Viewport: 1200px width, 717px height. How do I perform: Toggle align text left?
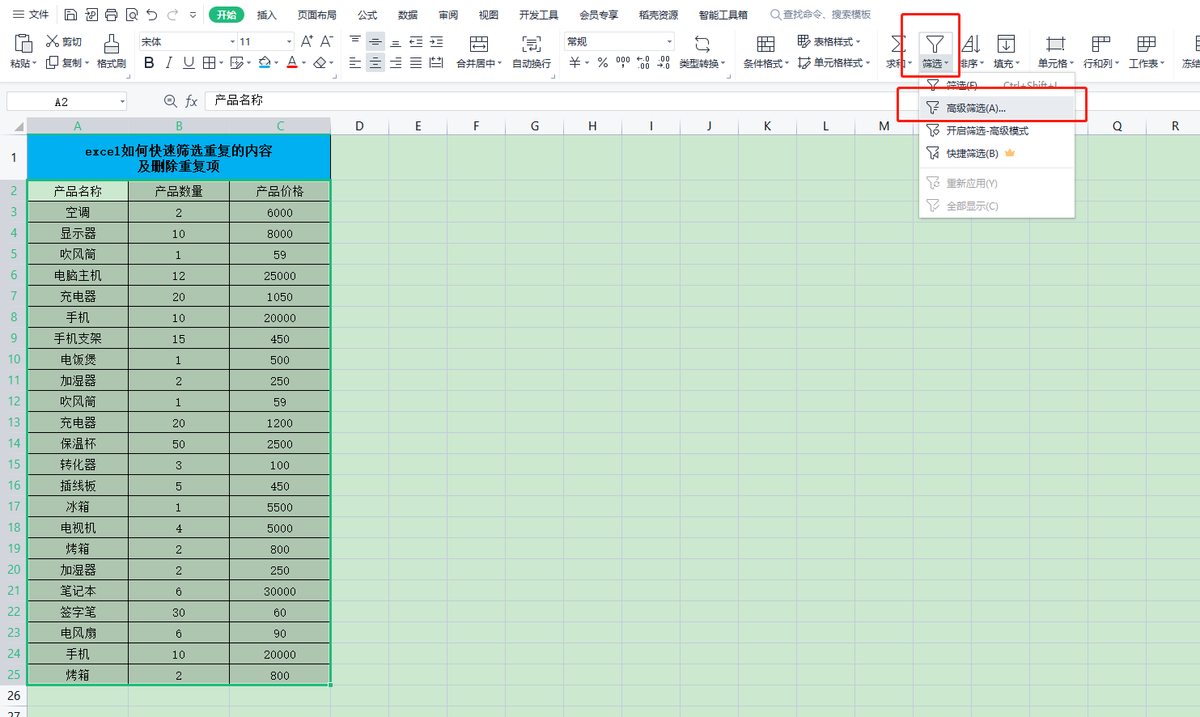(354, 62)
